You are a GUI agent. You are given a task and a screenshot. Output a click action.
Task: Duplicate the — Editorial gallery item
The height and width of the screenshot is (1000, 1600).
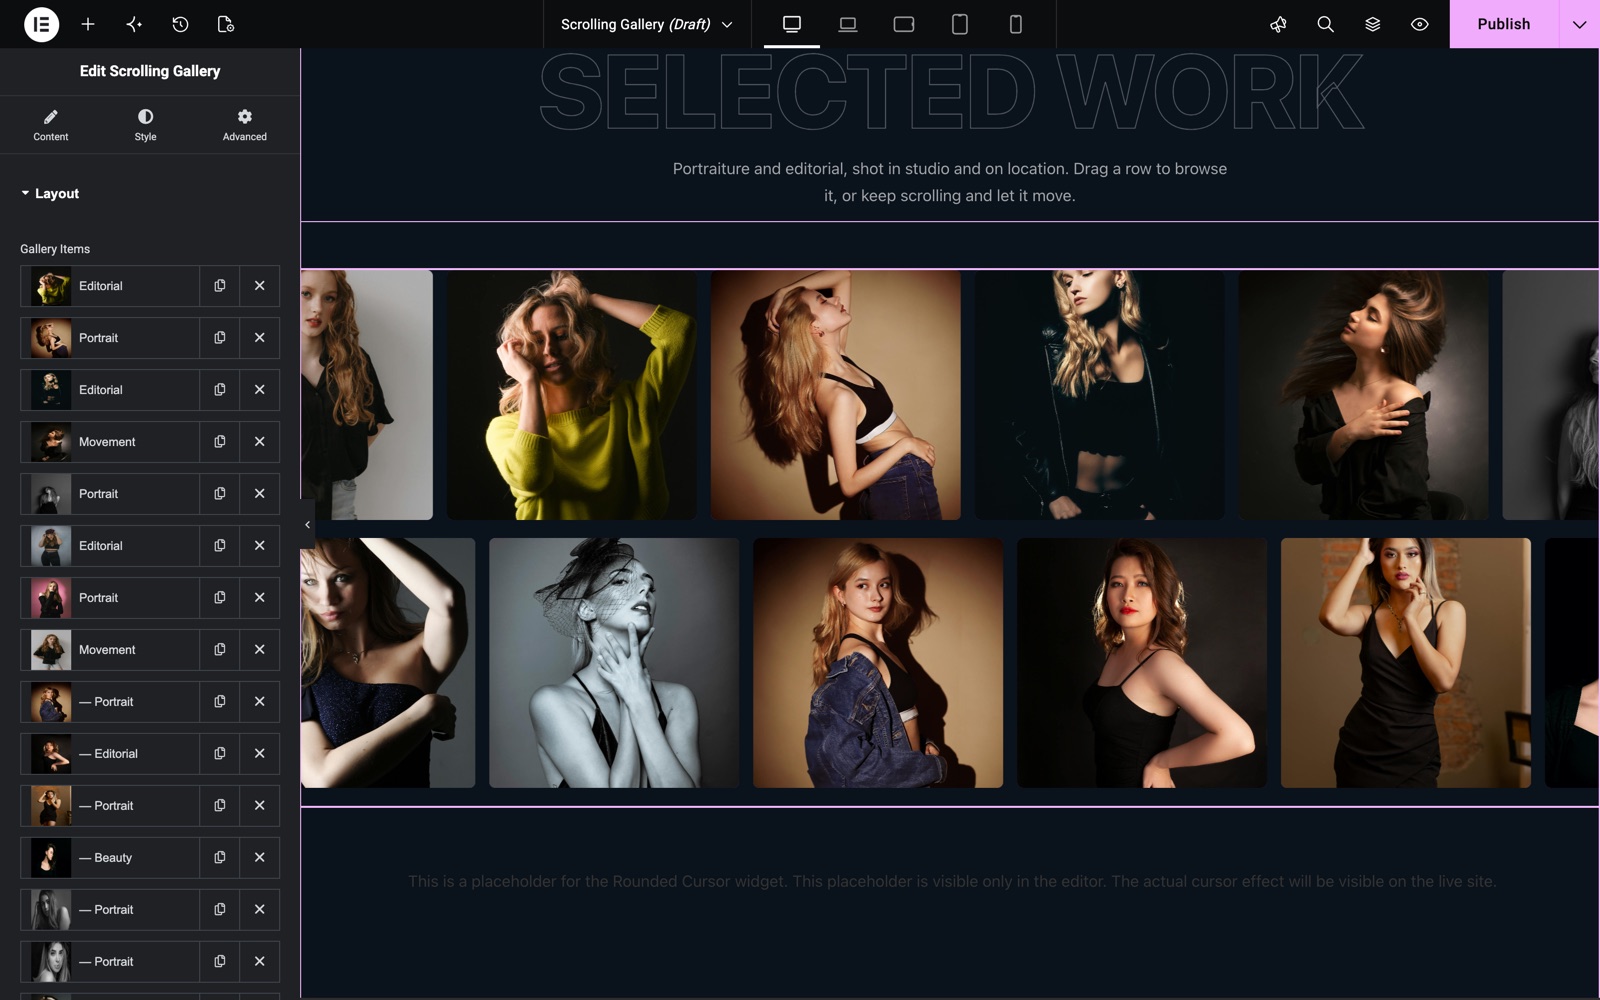[219, 754]
